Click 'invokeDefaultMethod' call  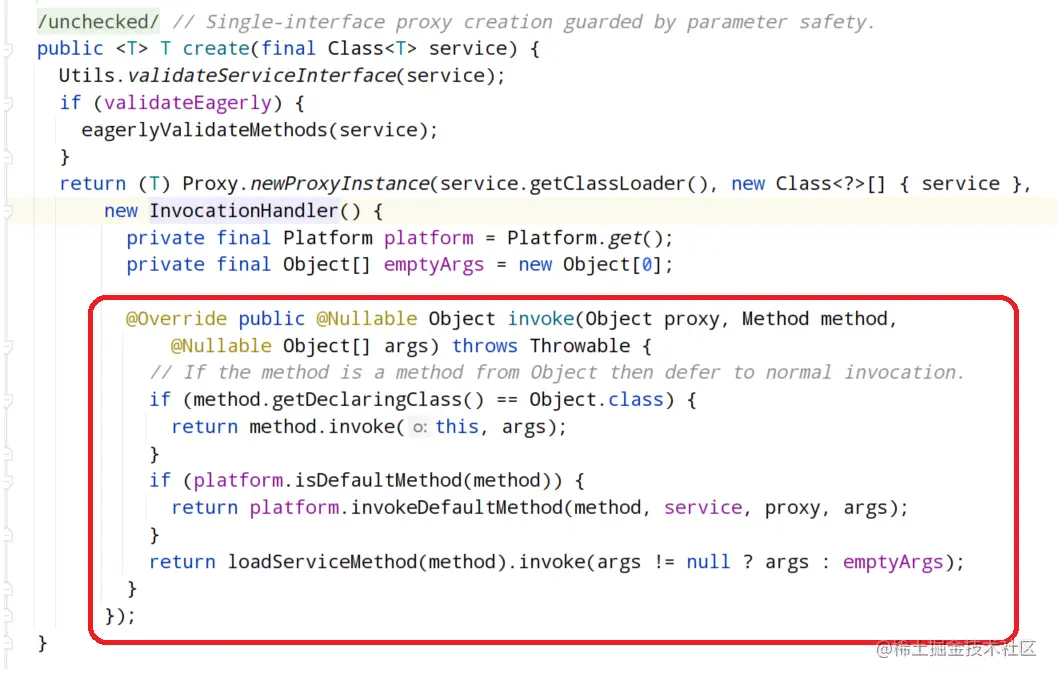click(456, 508)
